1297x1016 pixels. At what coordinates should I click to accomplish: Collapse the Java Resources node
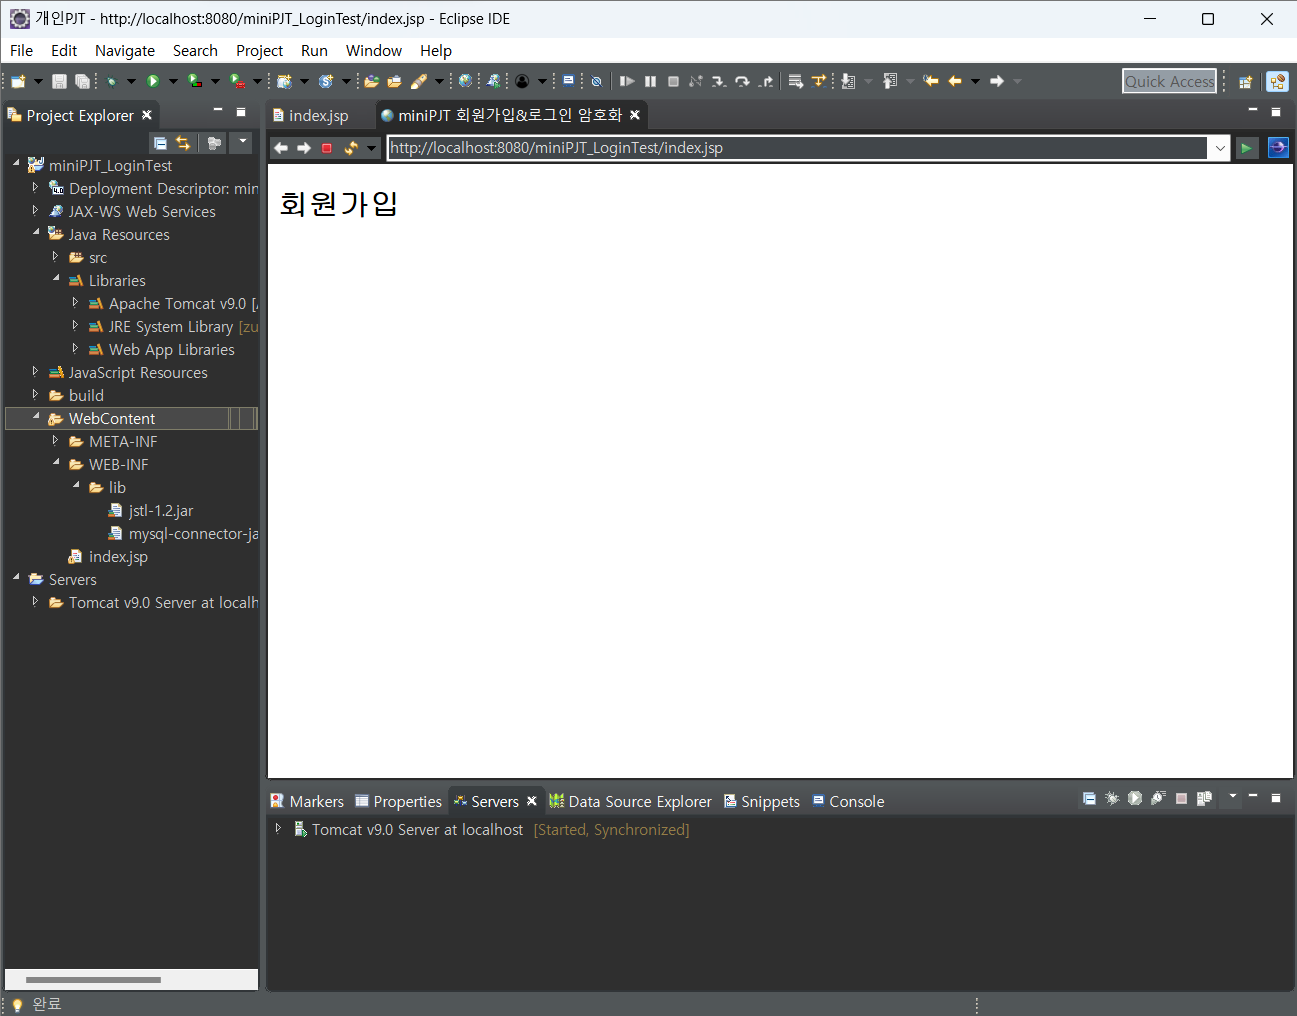(x=36, y=232)
